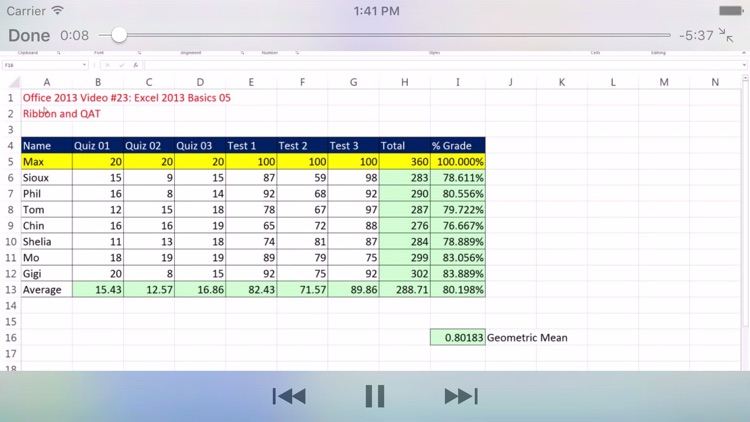Select Shelia's Test 2 score 81
750x422 pixels.
pos(302,242)
